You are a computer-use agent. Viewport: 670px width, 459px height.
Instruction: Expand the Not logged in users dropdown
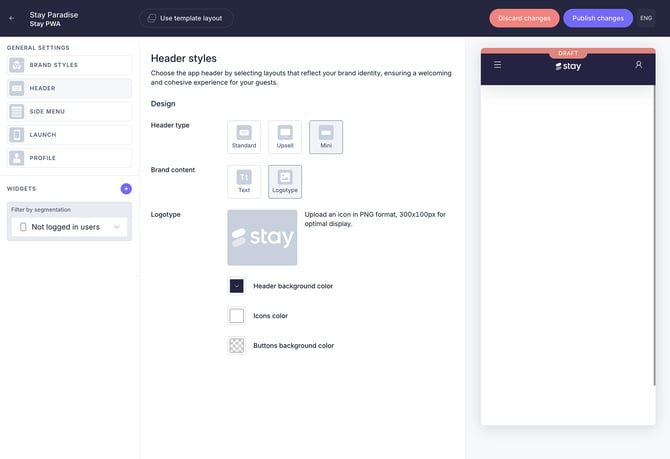point(69,227)
